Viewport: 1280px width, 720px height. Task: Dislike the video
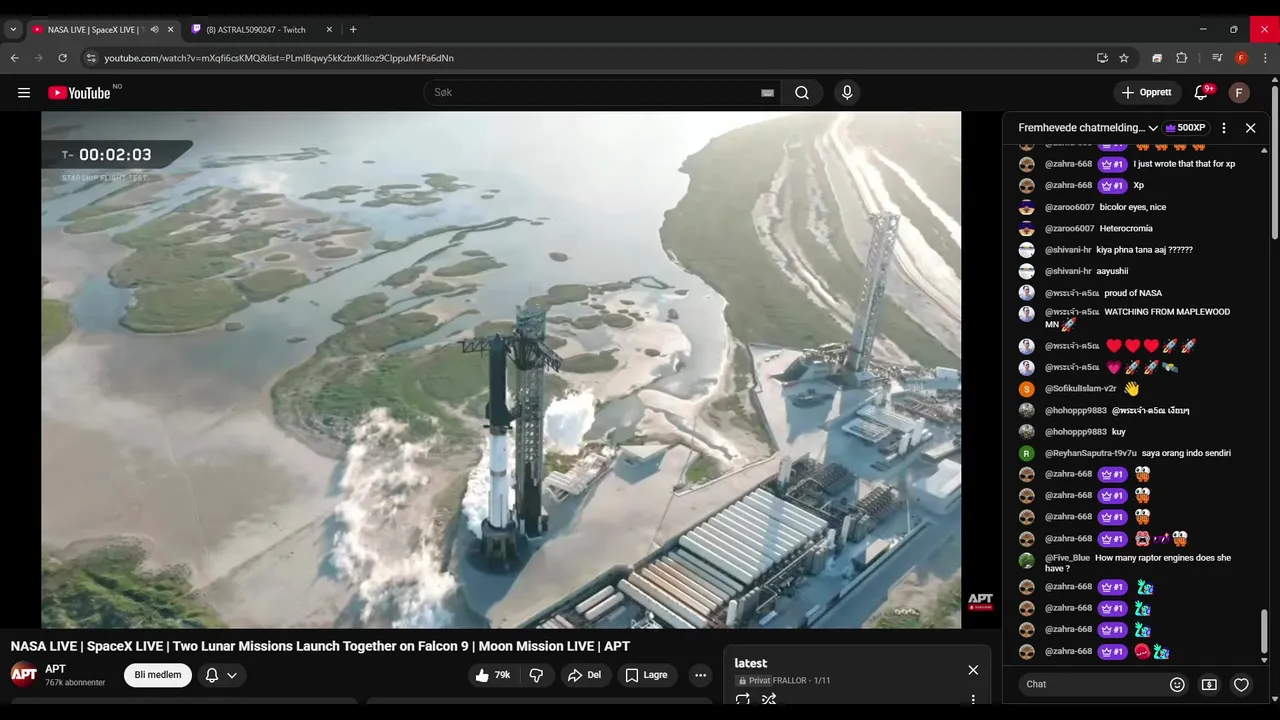tap(536, 675)
